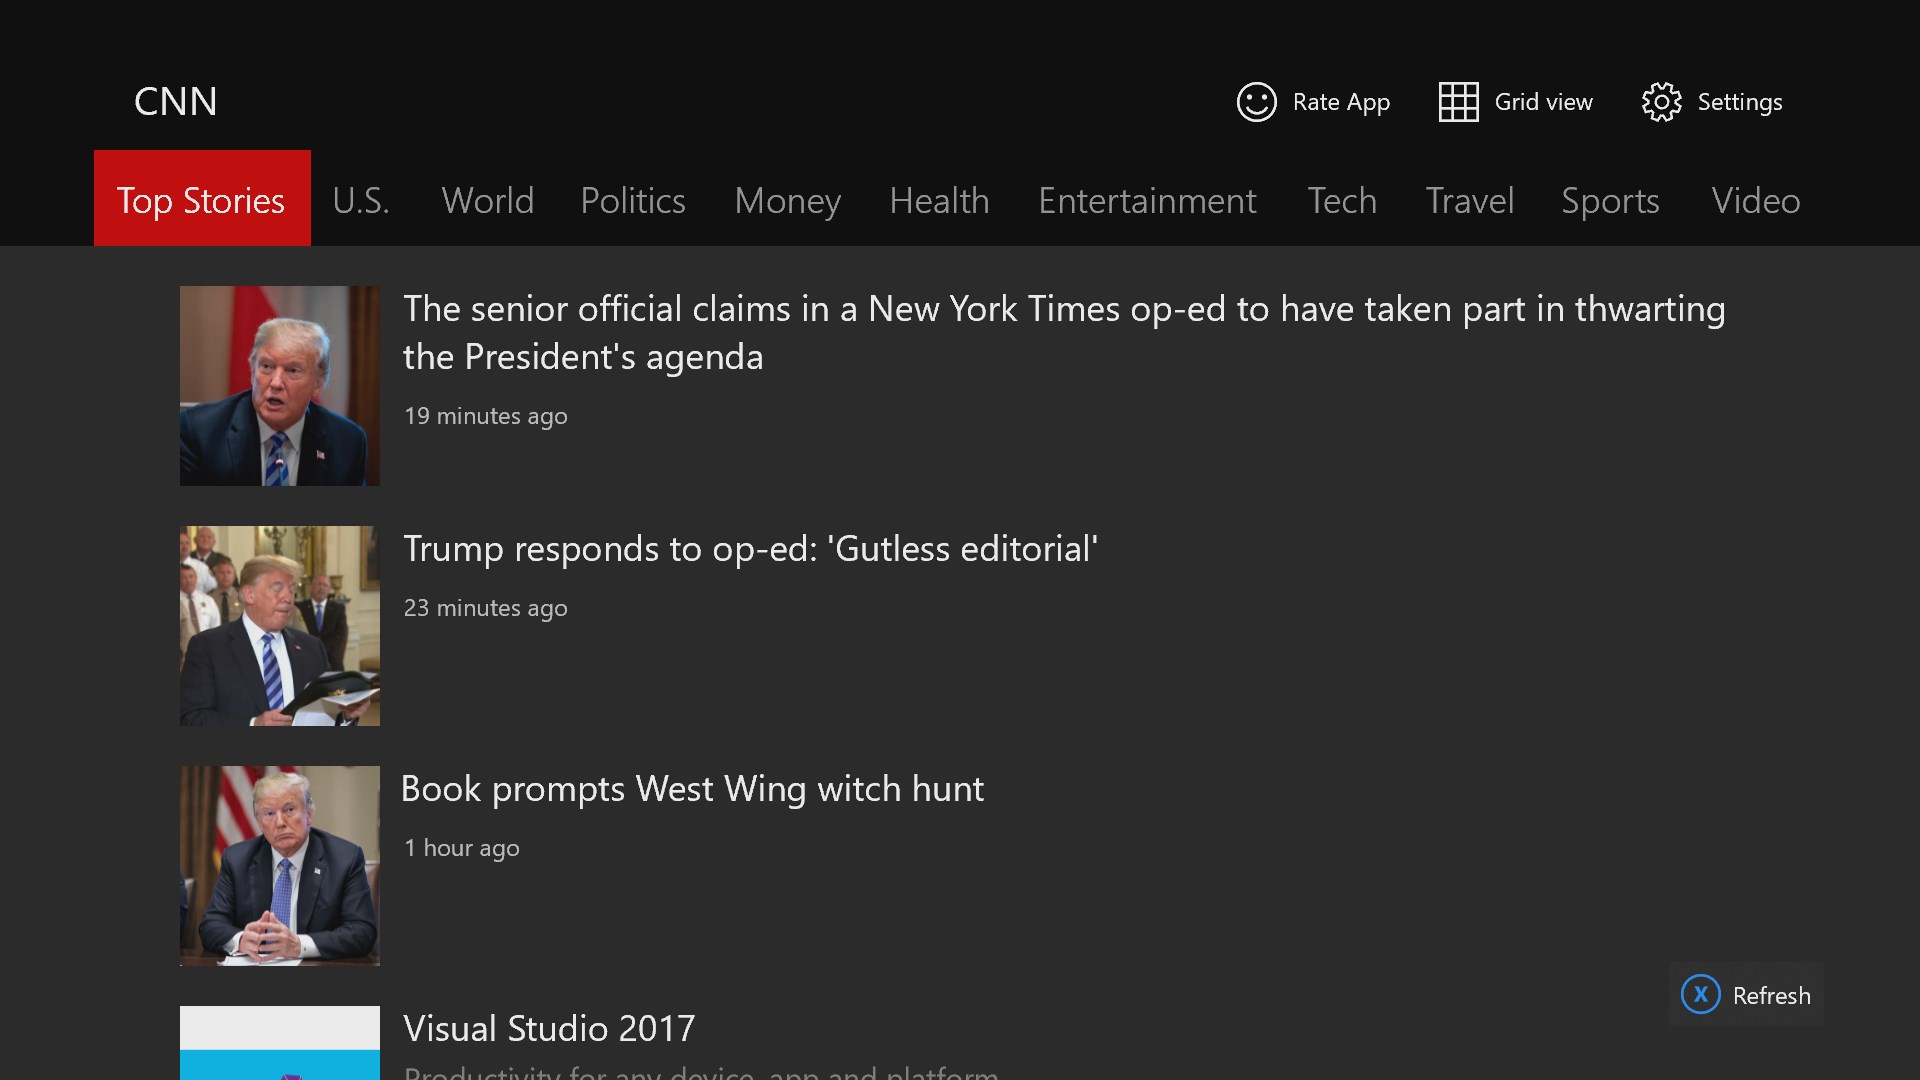Open the Tech tab
The image size is (1920, 1080).
(x=1342, y=200)
